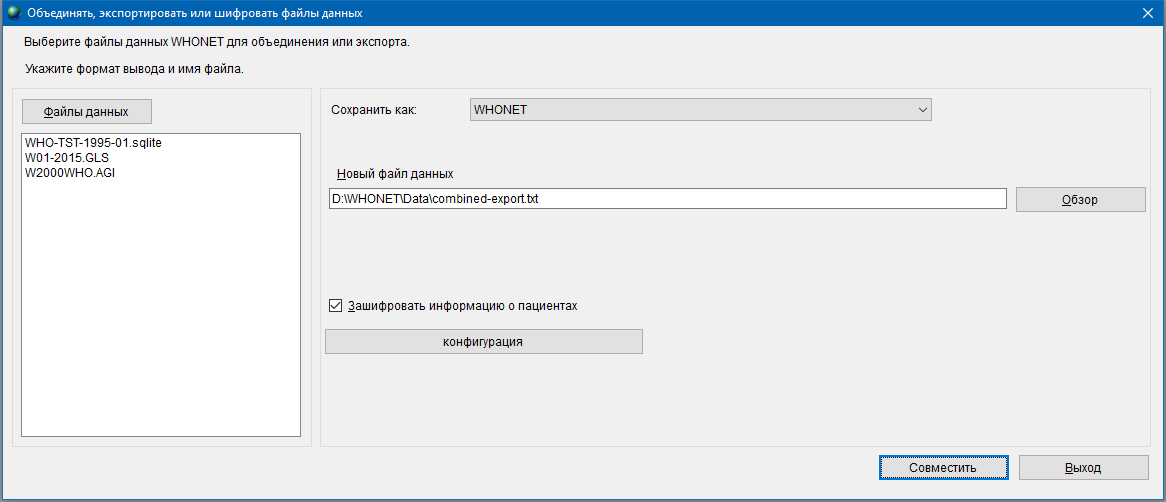Click the combined-export.txt file path field
Viewport: 1166px width, 502px height.
668,199
